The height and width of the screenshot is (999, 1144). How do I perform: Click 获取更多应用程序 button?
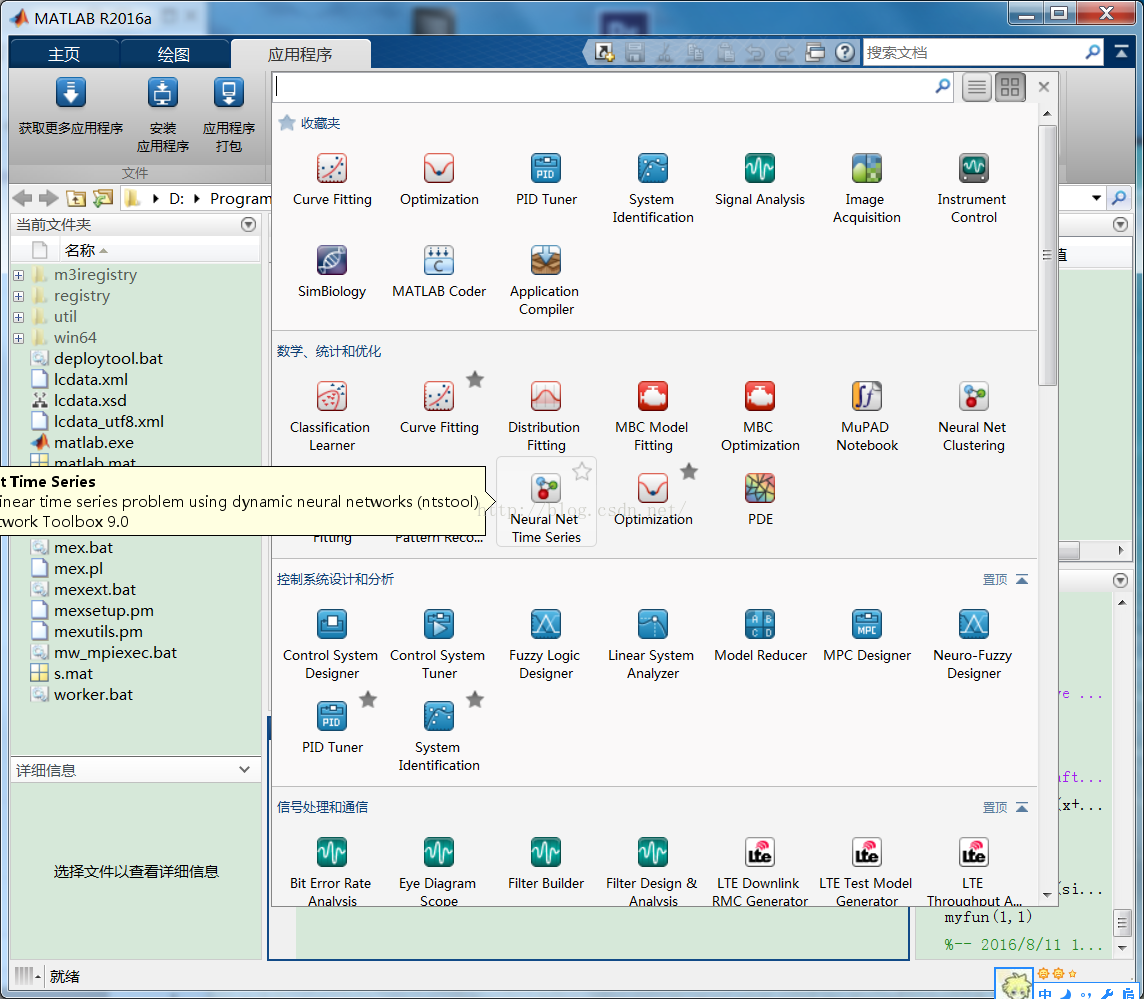click(x=71, y=107)
